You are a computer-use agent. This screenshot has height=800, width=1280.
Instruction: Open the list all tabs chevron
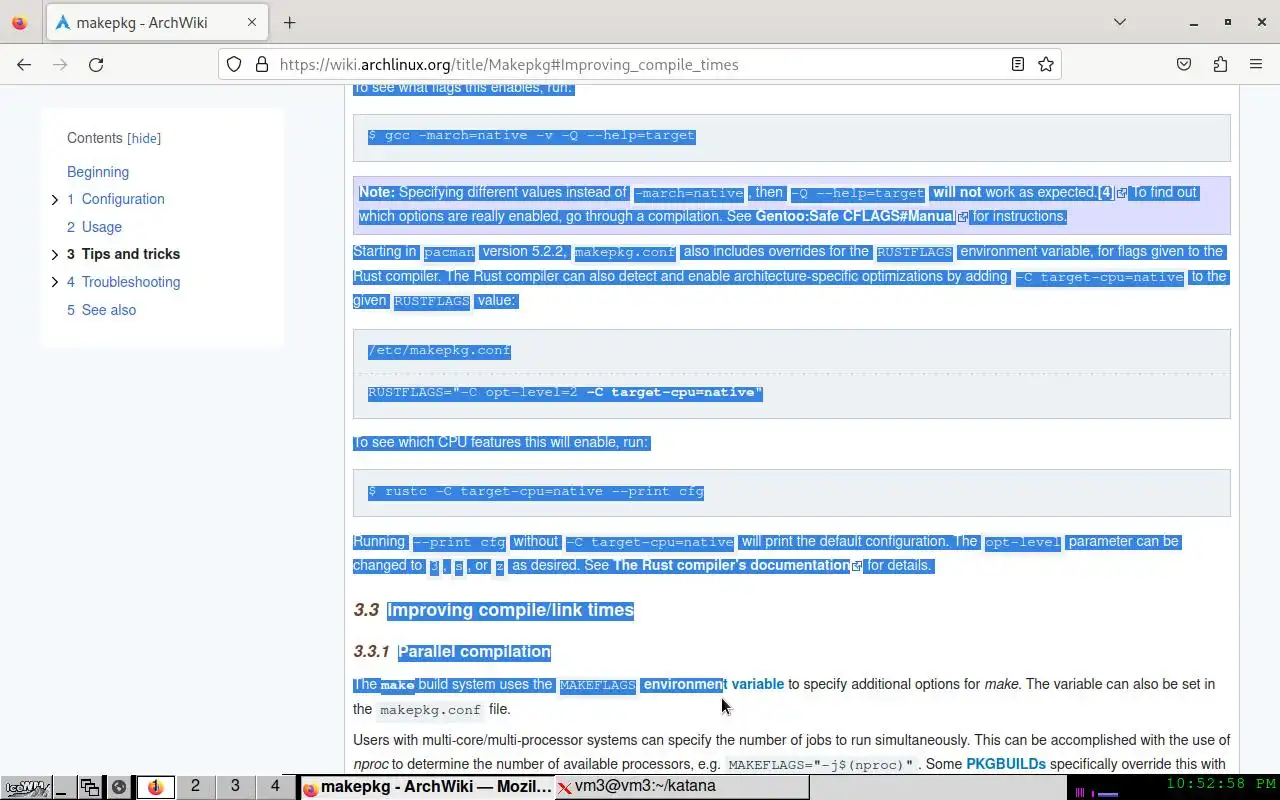[1120, 22]
